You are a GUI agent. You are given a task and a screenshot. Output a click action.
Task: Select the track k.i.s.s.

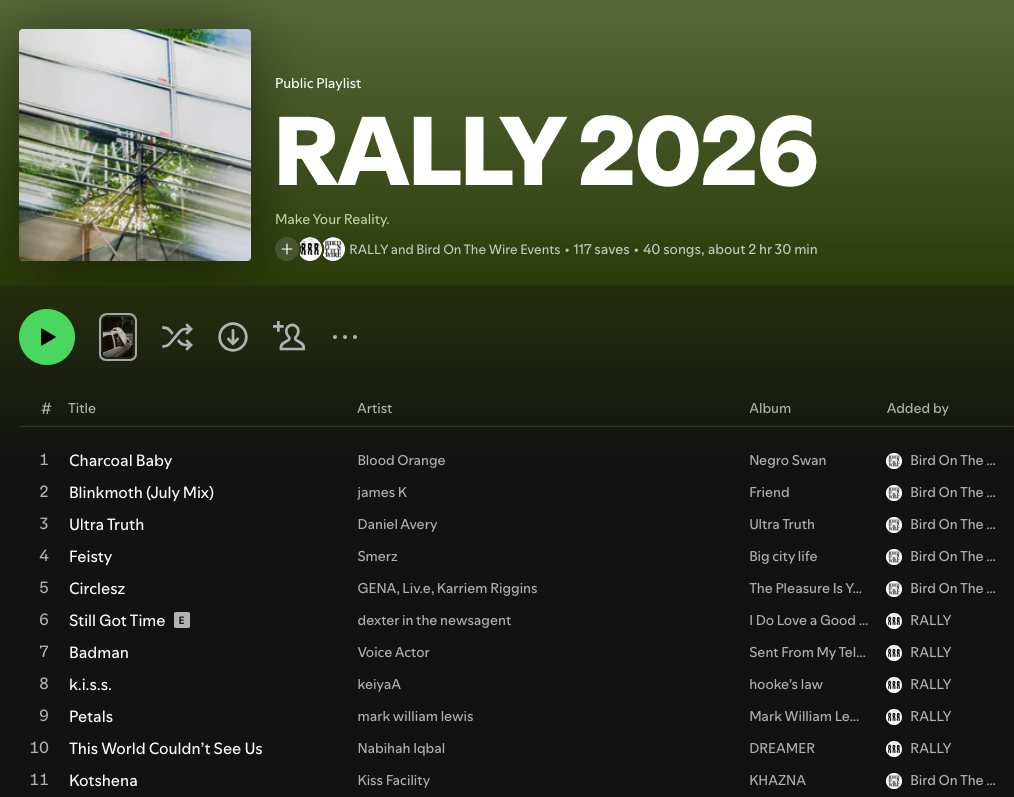[x=91, y=684]
